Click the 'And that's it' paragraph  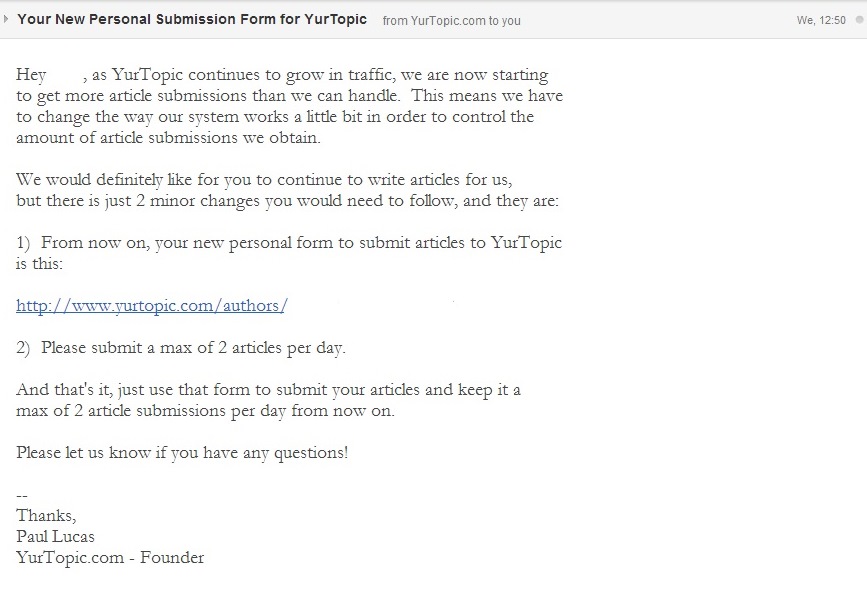click(x=268, y=400)
